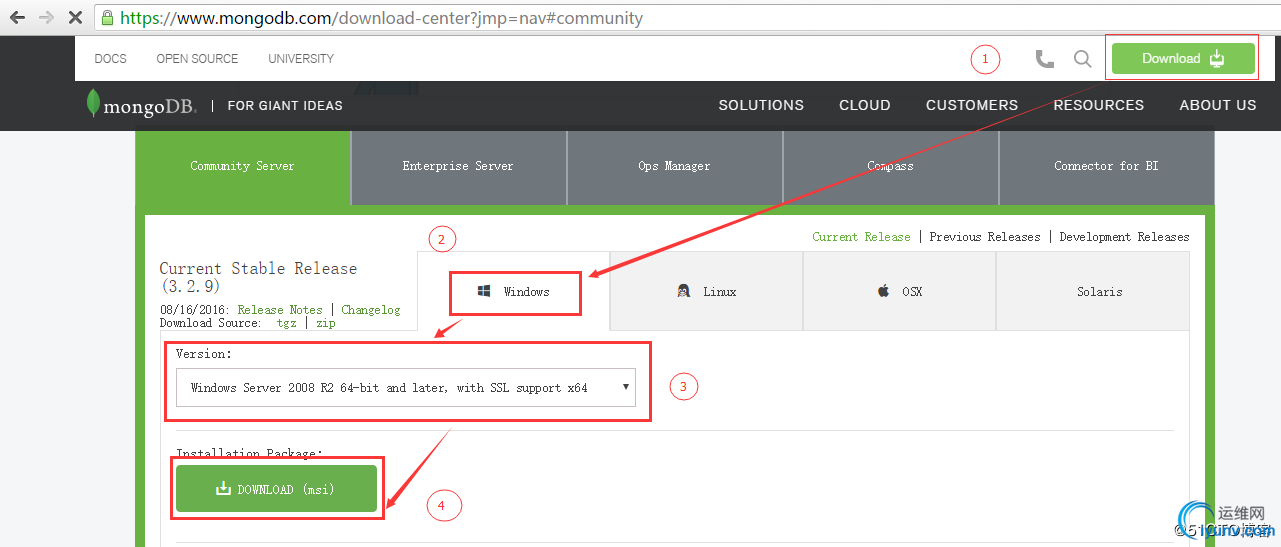This screenshot has height=547, width=1281.
Task: Switch to Connector for BI tab
Action: tap(1106, 167)
